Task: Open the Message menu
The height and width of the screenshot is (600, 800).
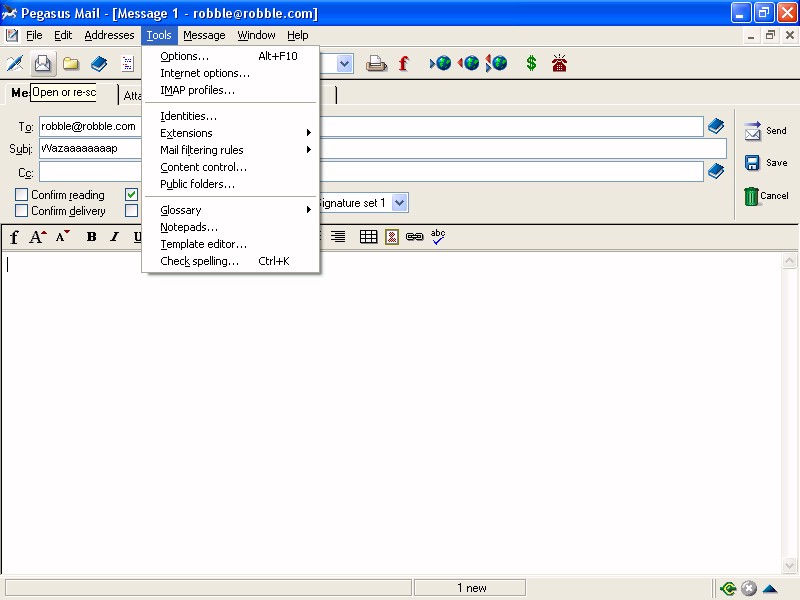Action: point(204,35)
